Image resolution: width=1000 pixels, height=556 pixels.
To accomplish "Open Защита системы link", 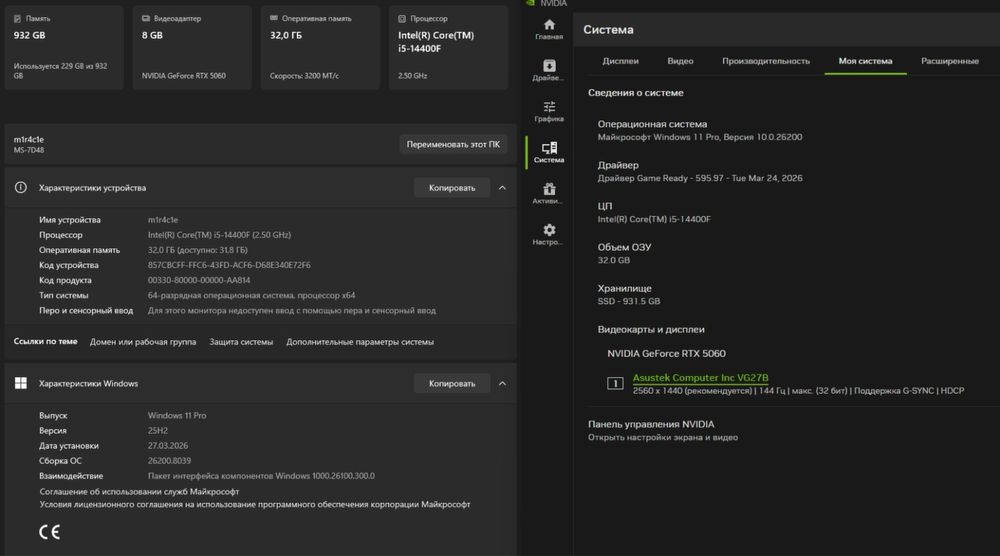I will (241, 342).
